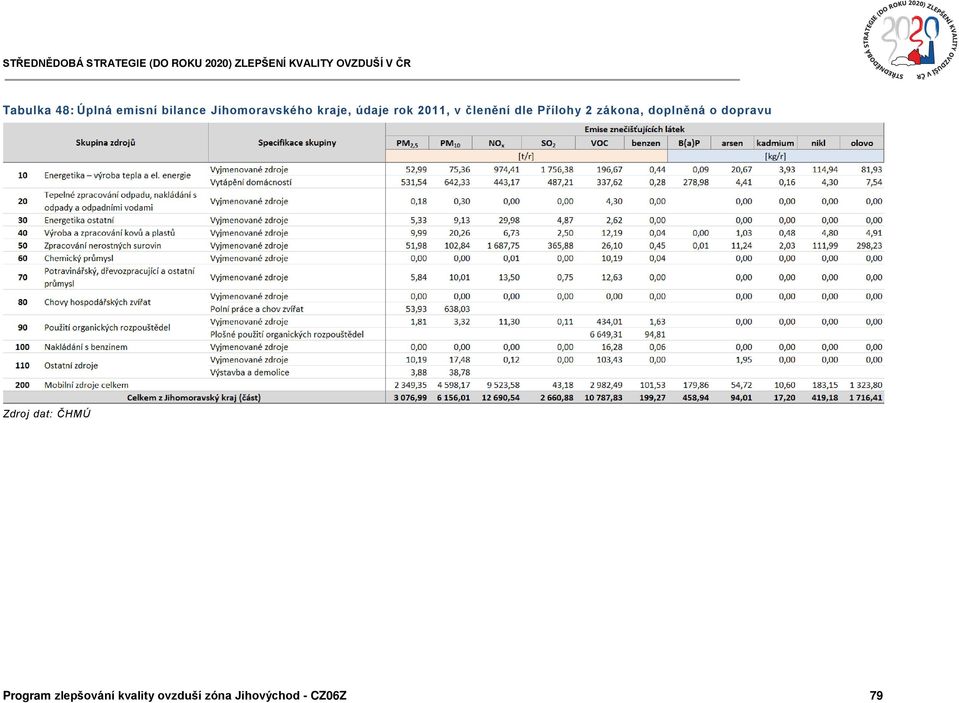Screen dimensions: 959x703
Task: Select row label 'Mobilní zdroje celkem'
Action: tap(86, 385)
